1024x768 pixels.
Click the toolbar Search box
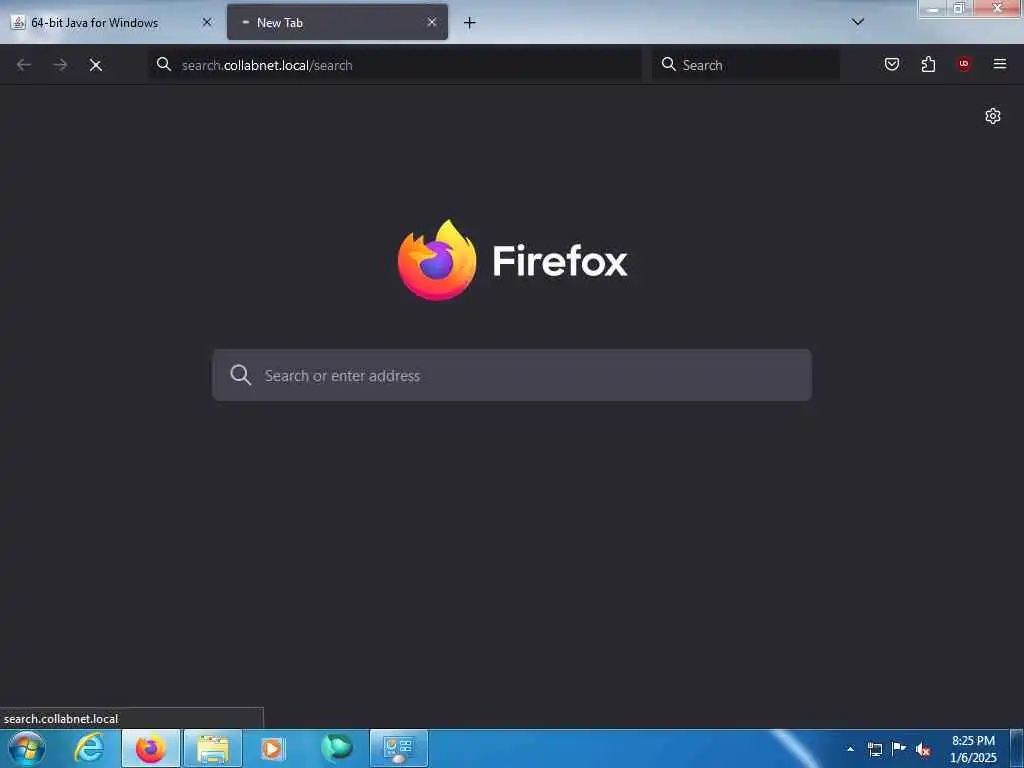coord(746,65)
